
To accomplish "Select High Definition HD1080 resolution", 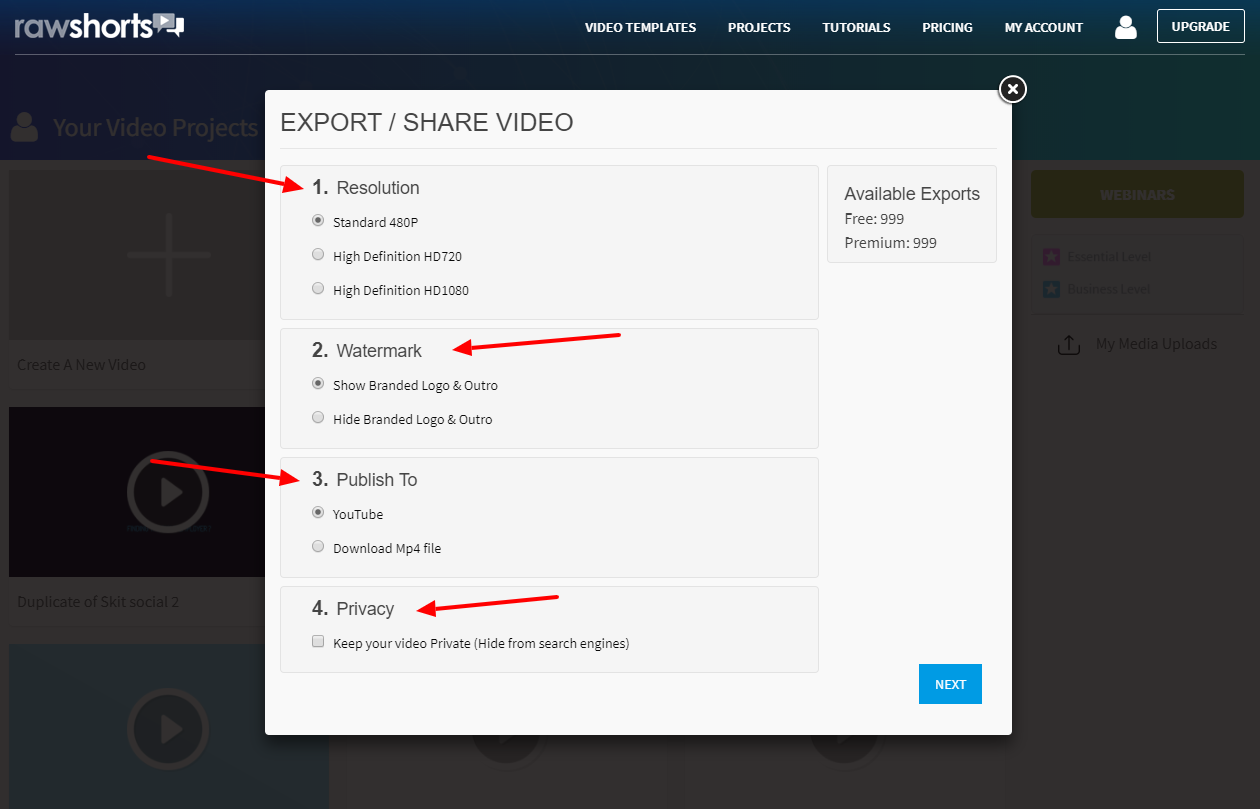I will pyautogui.click(x=318, y=289).
